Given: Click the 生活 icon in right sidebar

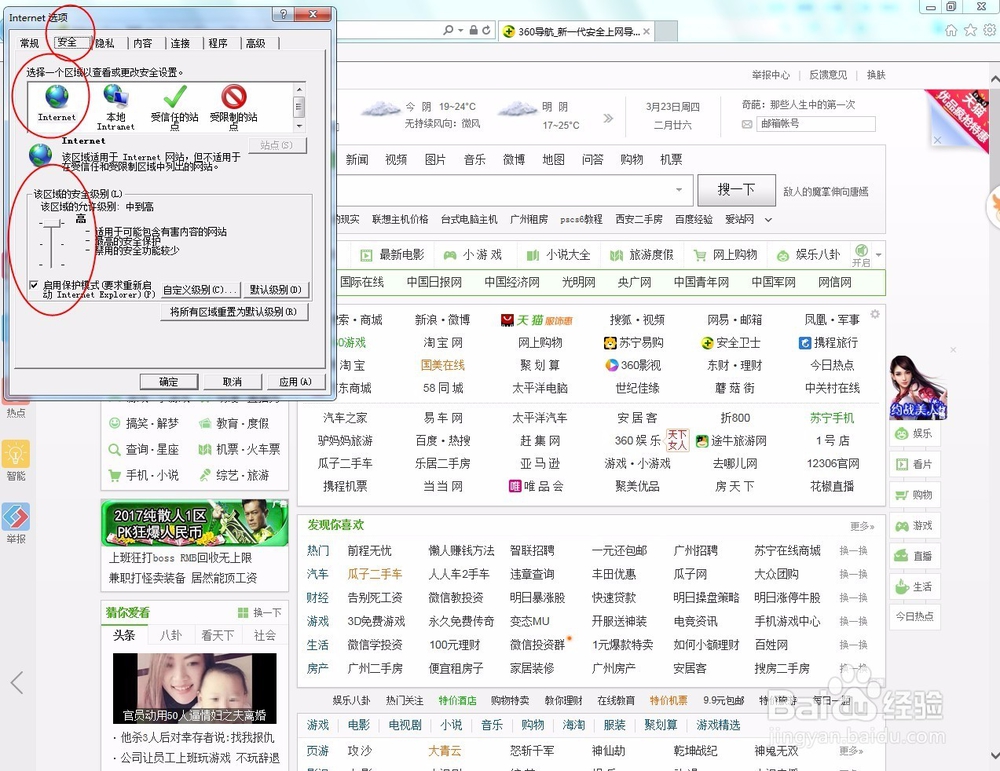Looking at the screenshot, I should click(902, 586).
